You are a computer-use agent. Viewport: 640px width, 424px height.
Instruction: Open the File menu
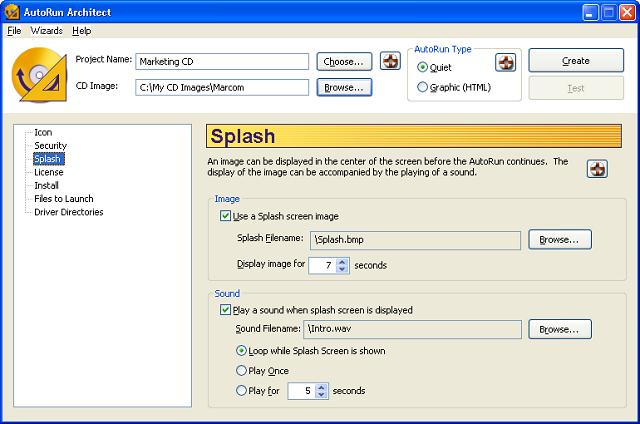coord(14,31)
